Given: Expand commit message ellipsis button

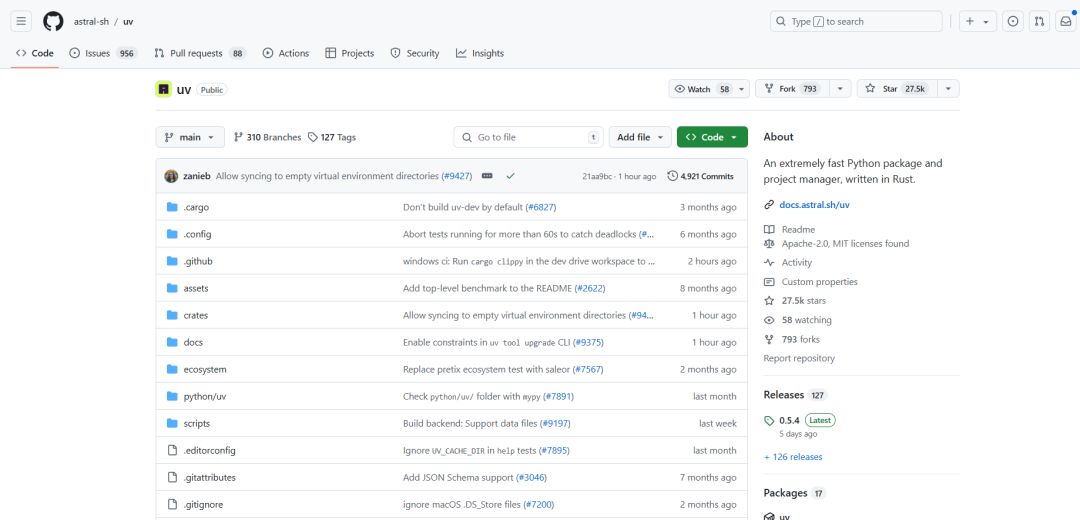Looking at the screenshot, I should [487, 176].
